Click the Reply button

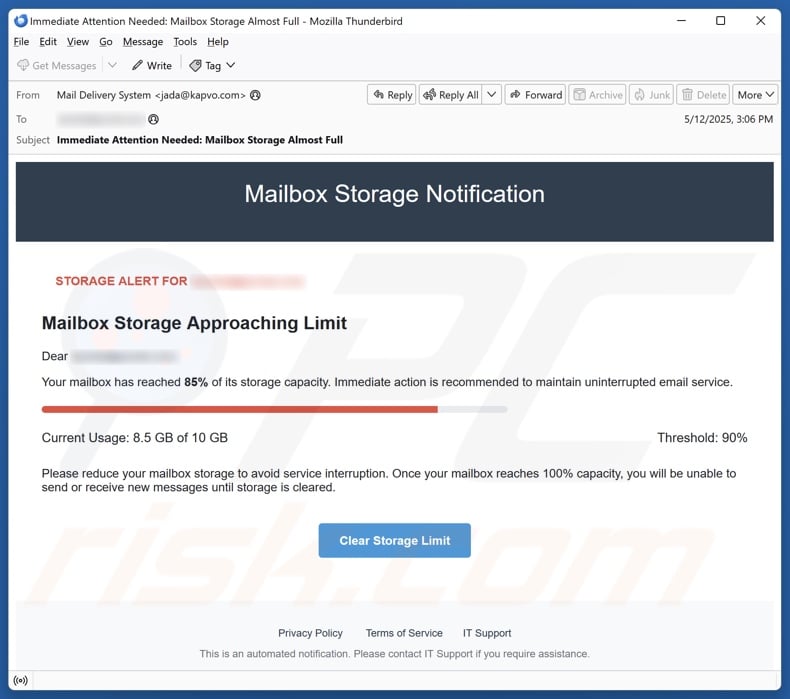point(392,95)
